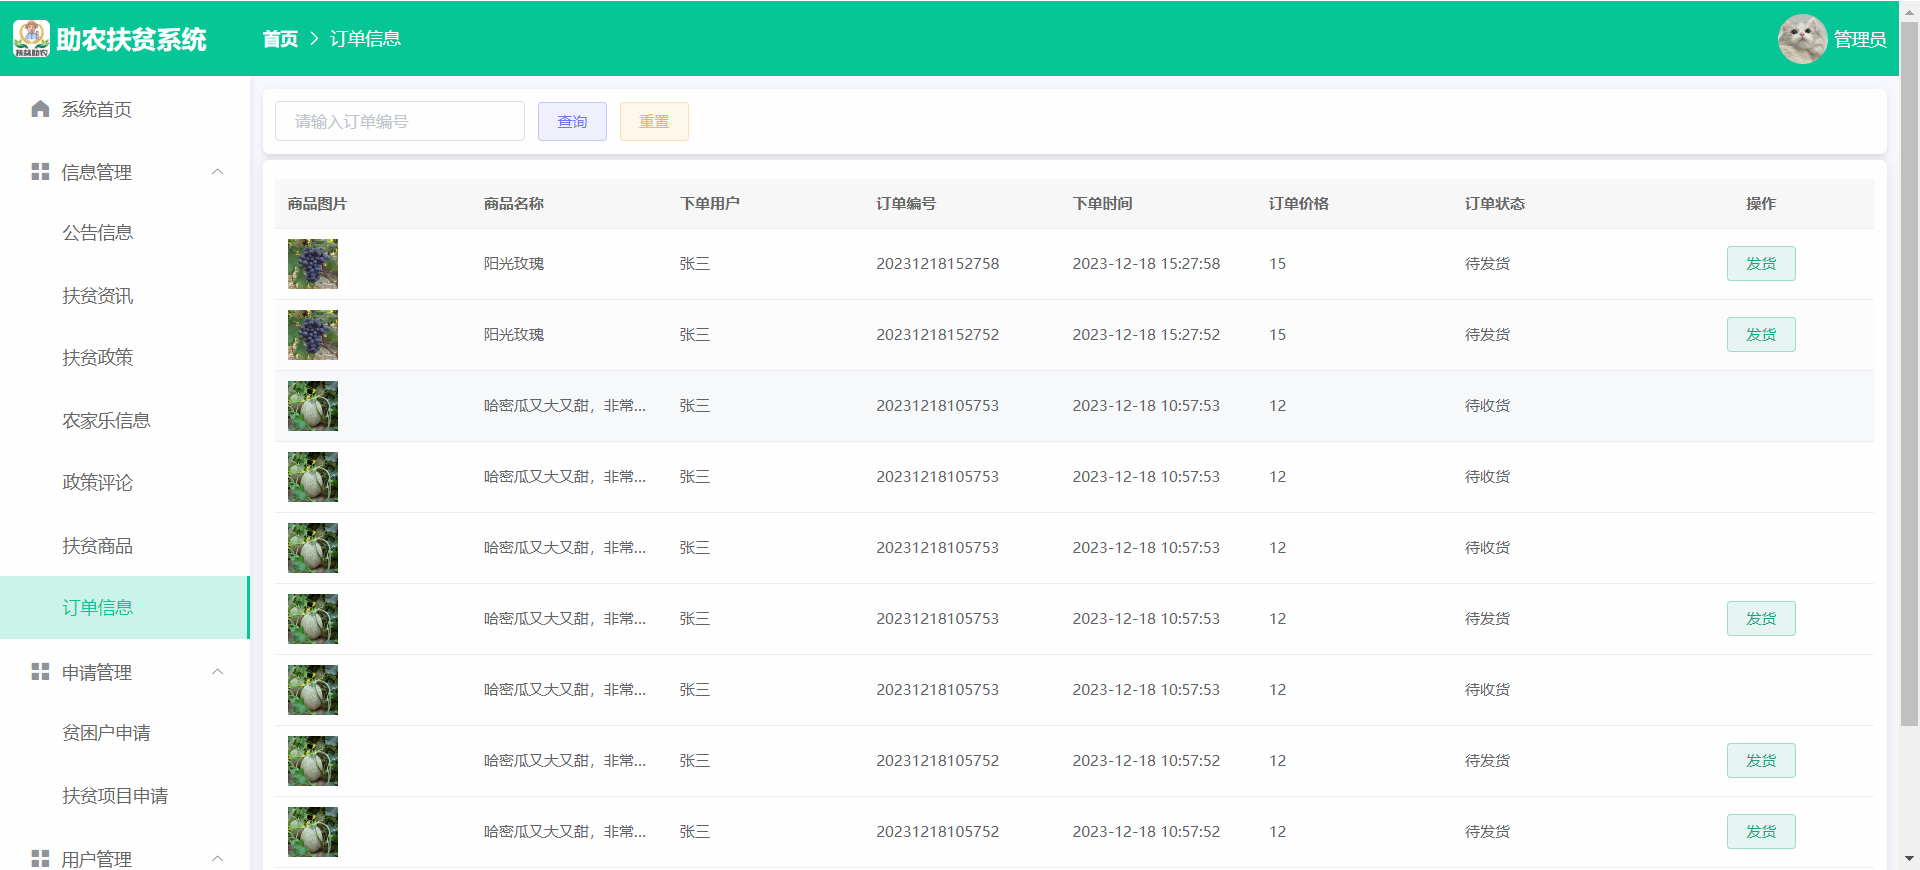Select the 政策评论 menu item
Viewport: 1920px width, 870px height.
pyautogui.click(x=125, y=483)
